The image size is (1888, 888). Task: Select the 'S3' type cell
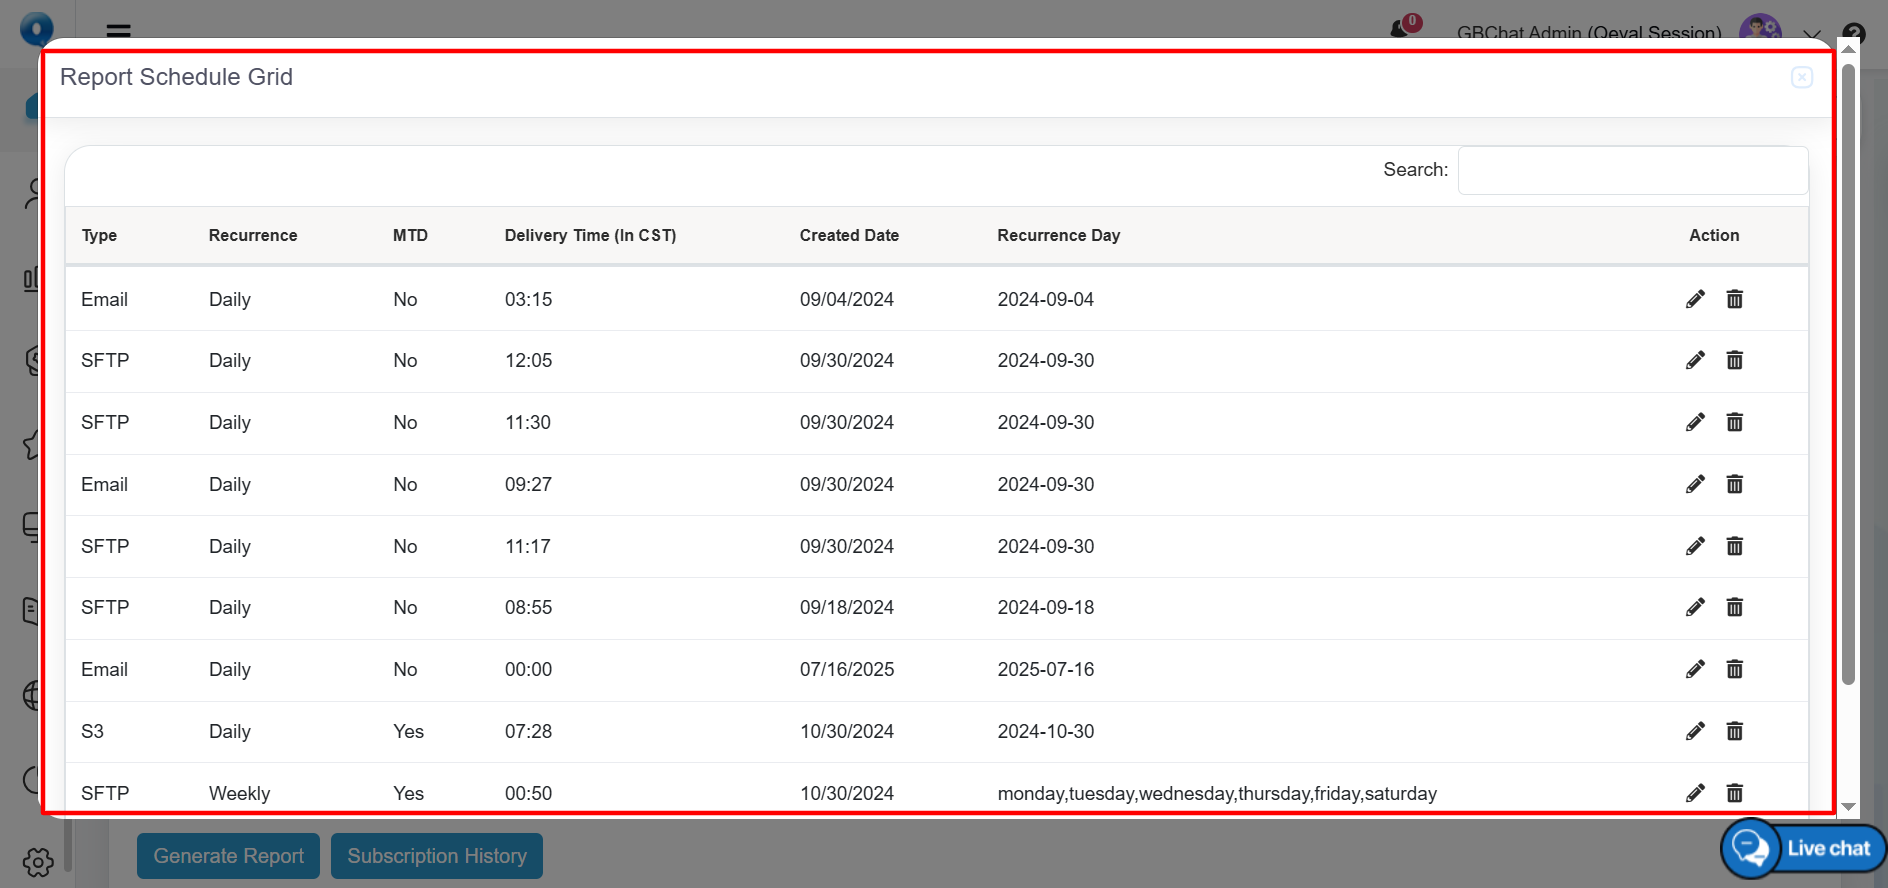coord(92,731)
